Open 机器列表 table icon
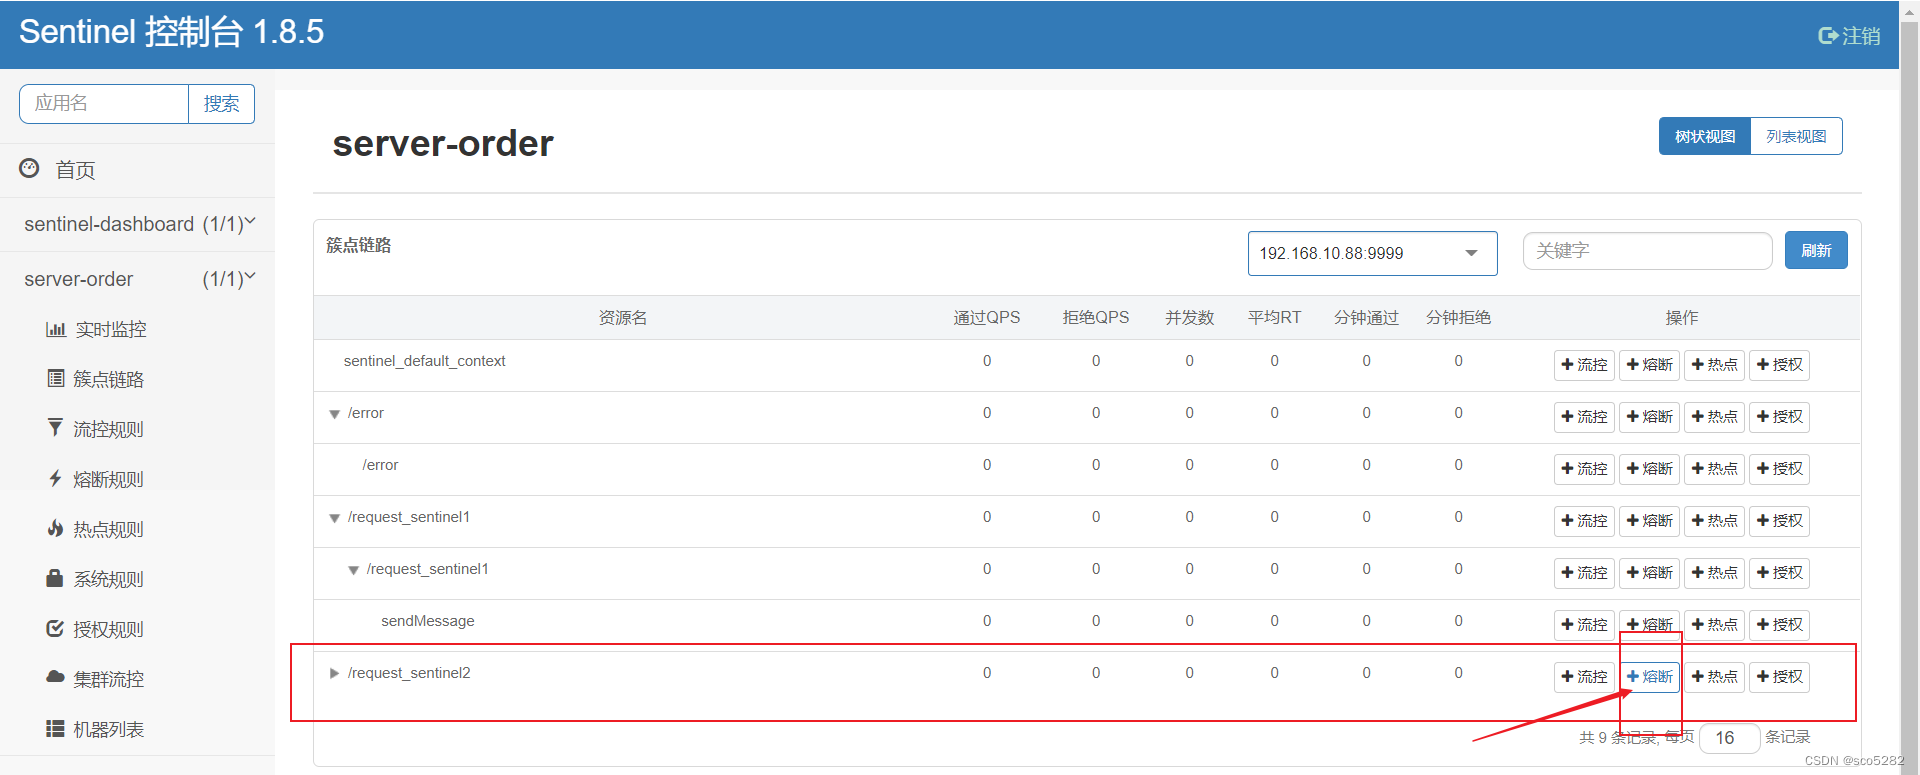1920x775 pixels. [55, 728]
